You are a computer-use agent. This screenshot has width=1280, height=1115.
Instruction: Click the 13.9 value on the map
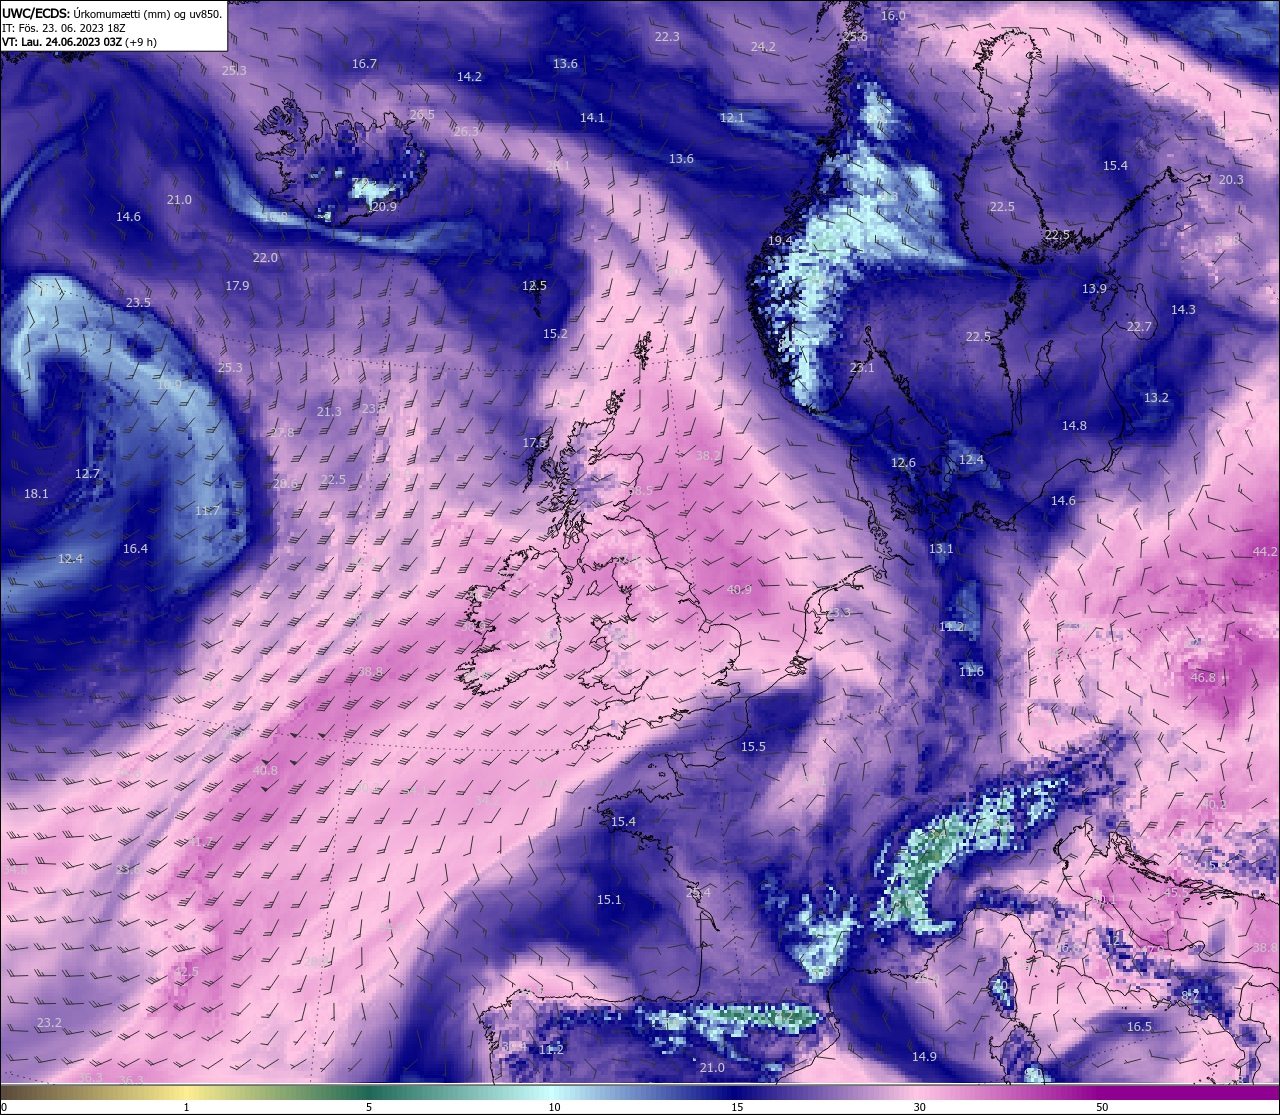pyautogui.click(x=1094, y=289)
